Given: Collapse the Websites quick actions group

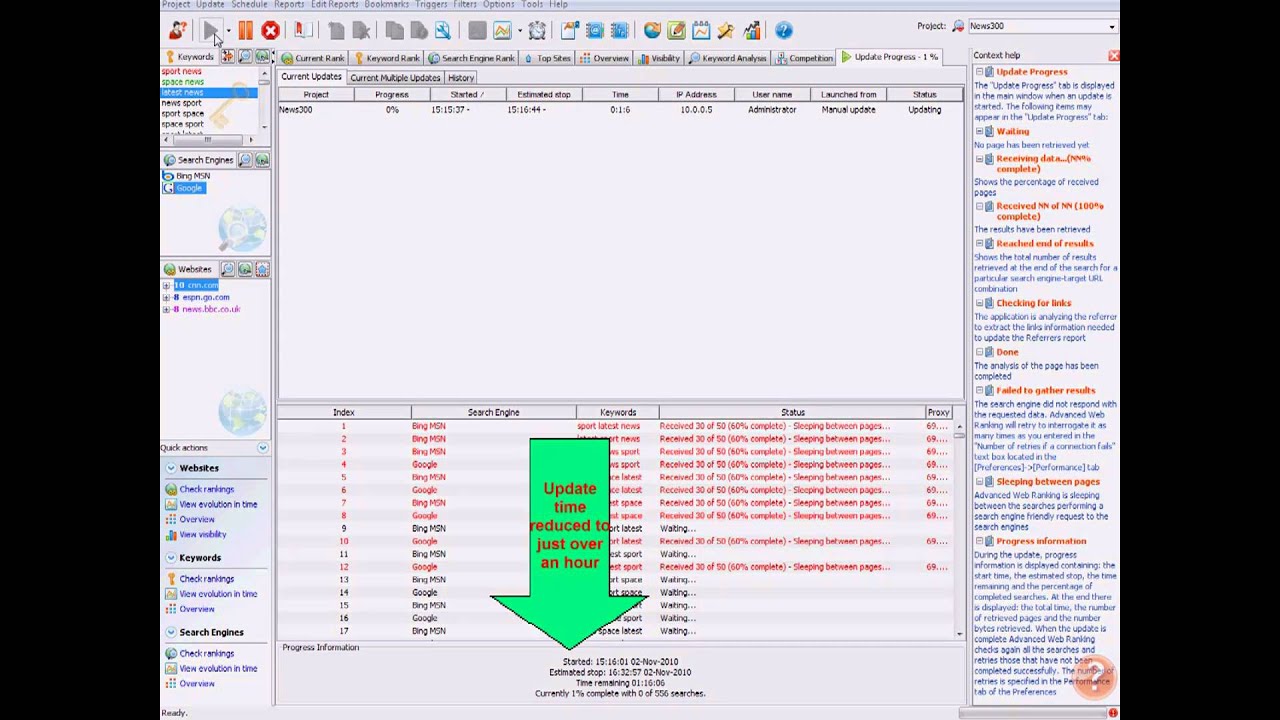Looking at the screenshot, I should [x=171, y=468].
